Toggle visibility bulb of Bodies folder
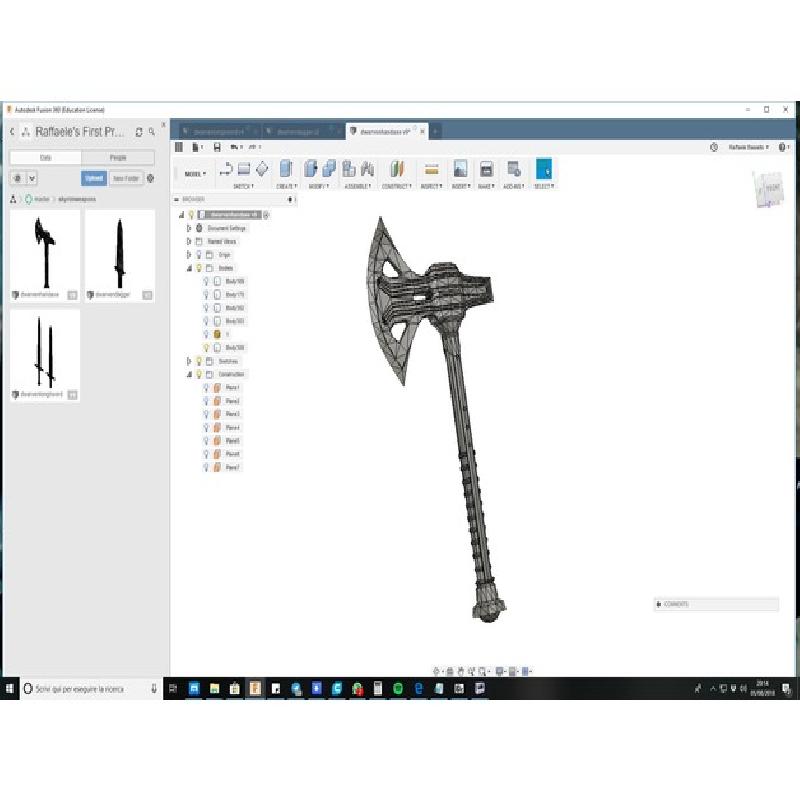Image resolution: width=800 pixels, height=800 pixels. [199, 268]
